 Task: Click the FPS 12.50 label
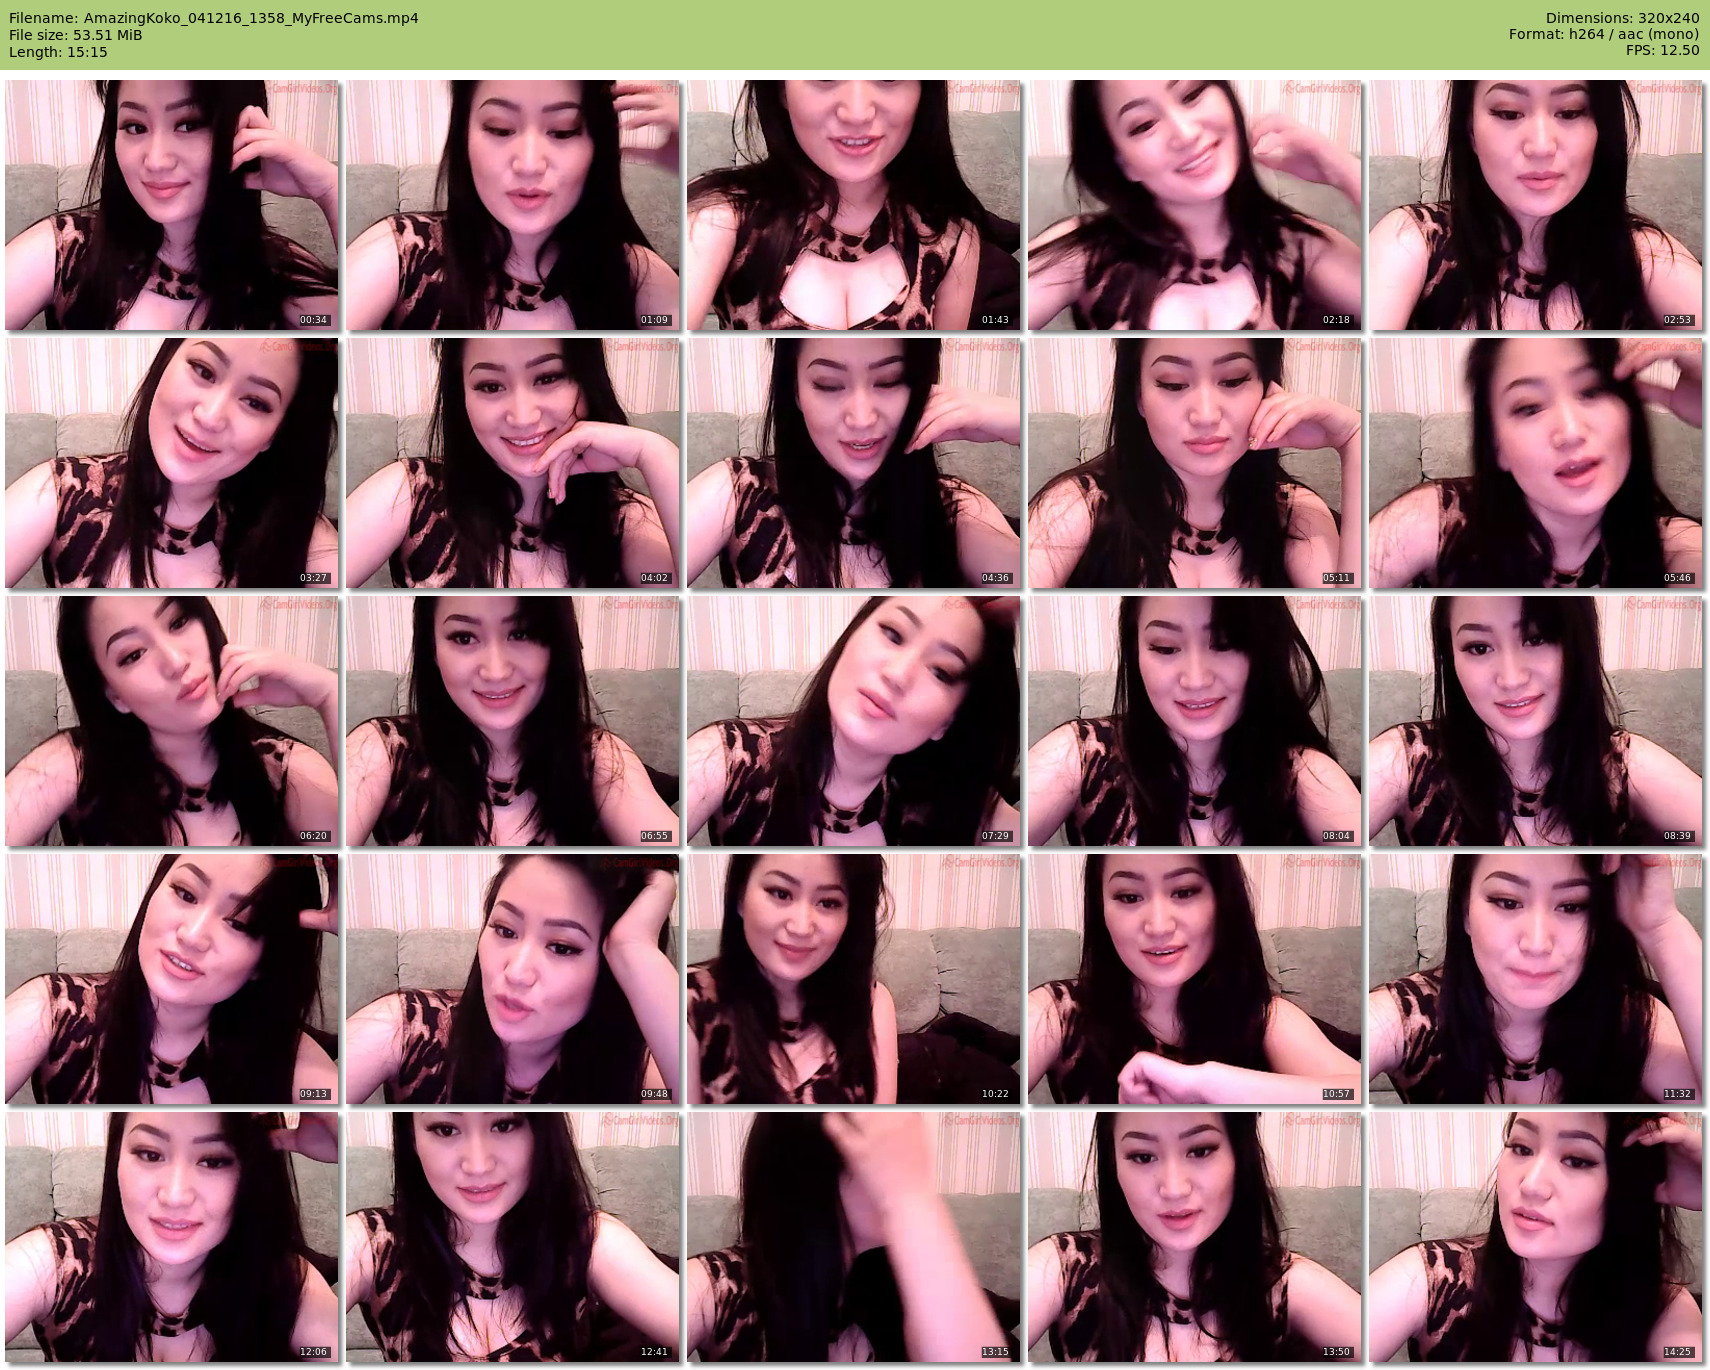[x=1662, y=50]
